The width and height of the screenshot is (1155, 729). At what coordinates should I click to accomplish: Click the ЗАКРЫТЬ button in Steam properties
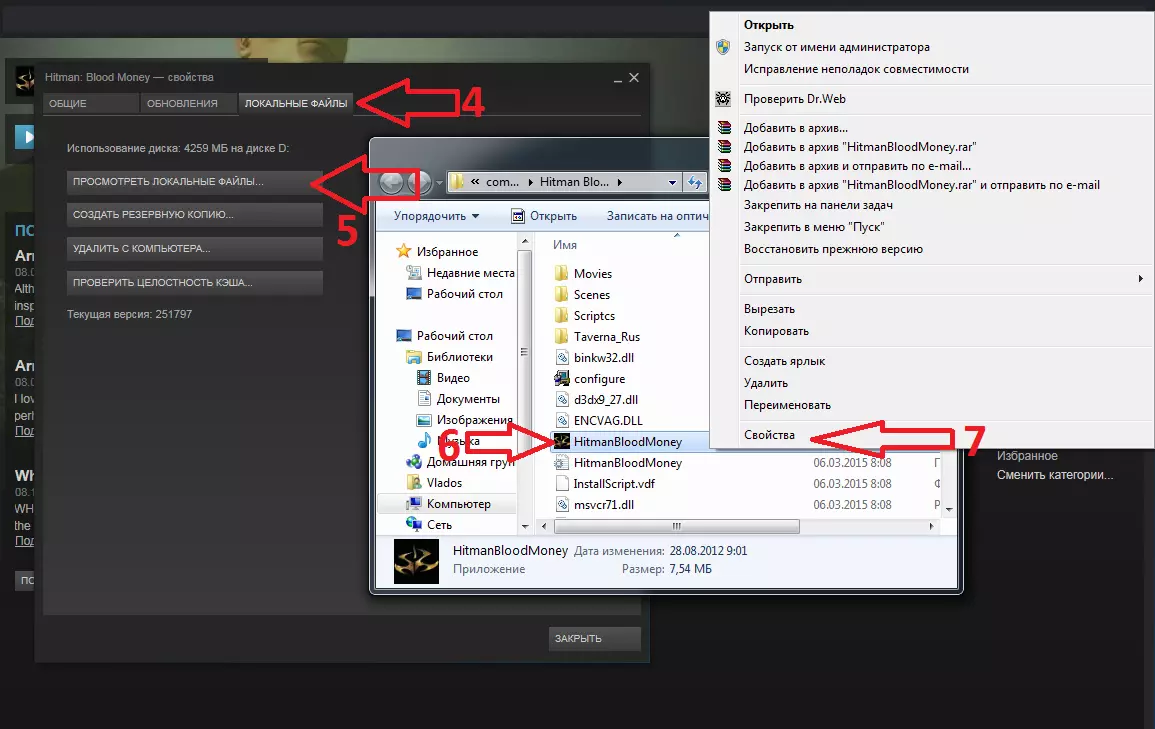point(594,638)
